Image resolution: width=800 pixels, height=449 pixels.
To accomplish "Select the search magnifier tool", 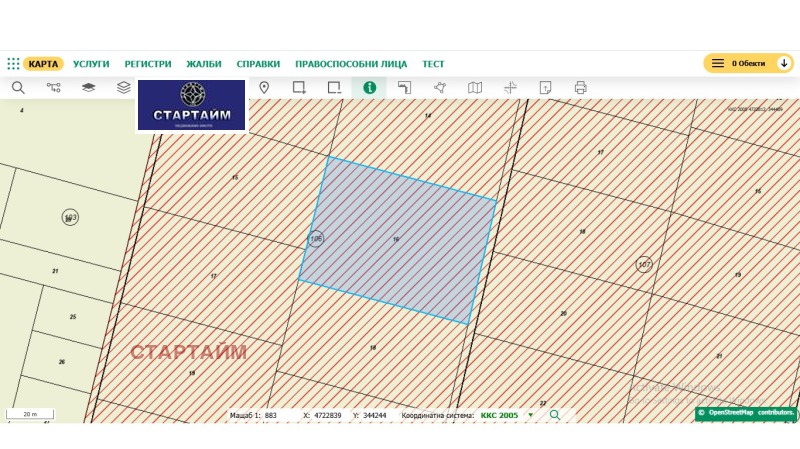I will [18, 88].
